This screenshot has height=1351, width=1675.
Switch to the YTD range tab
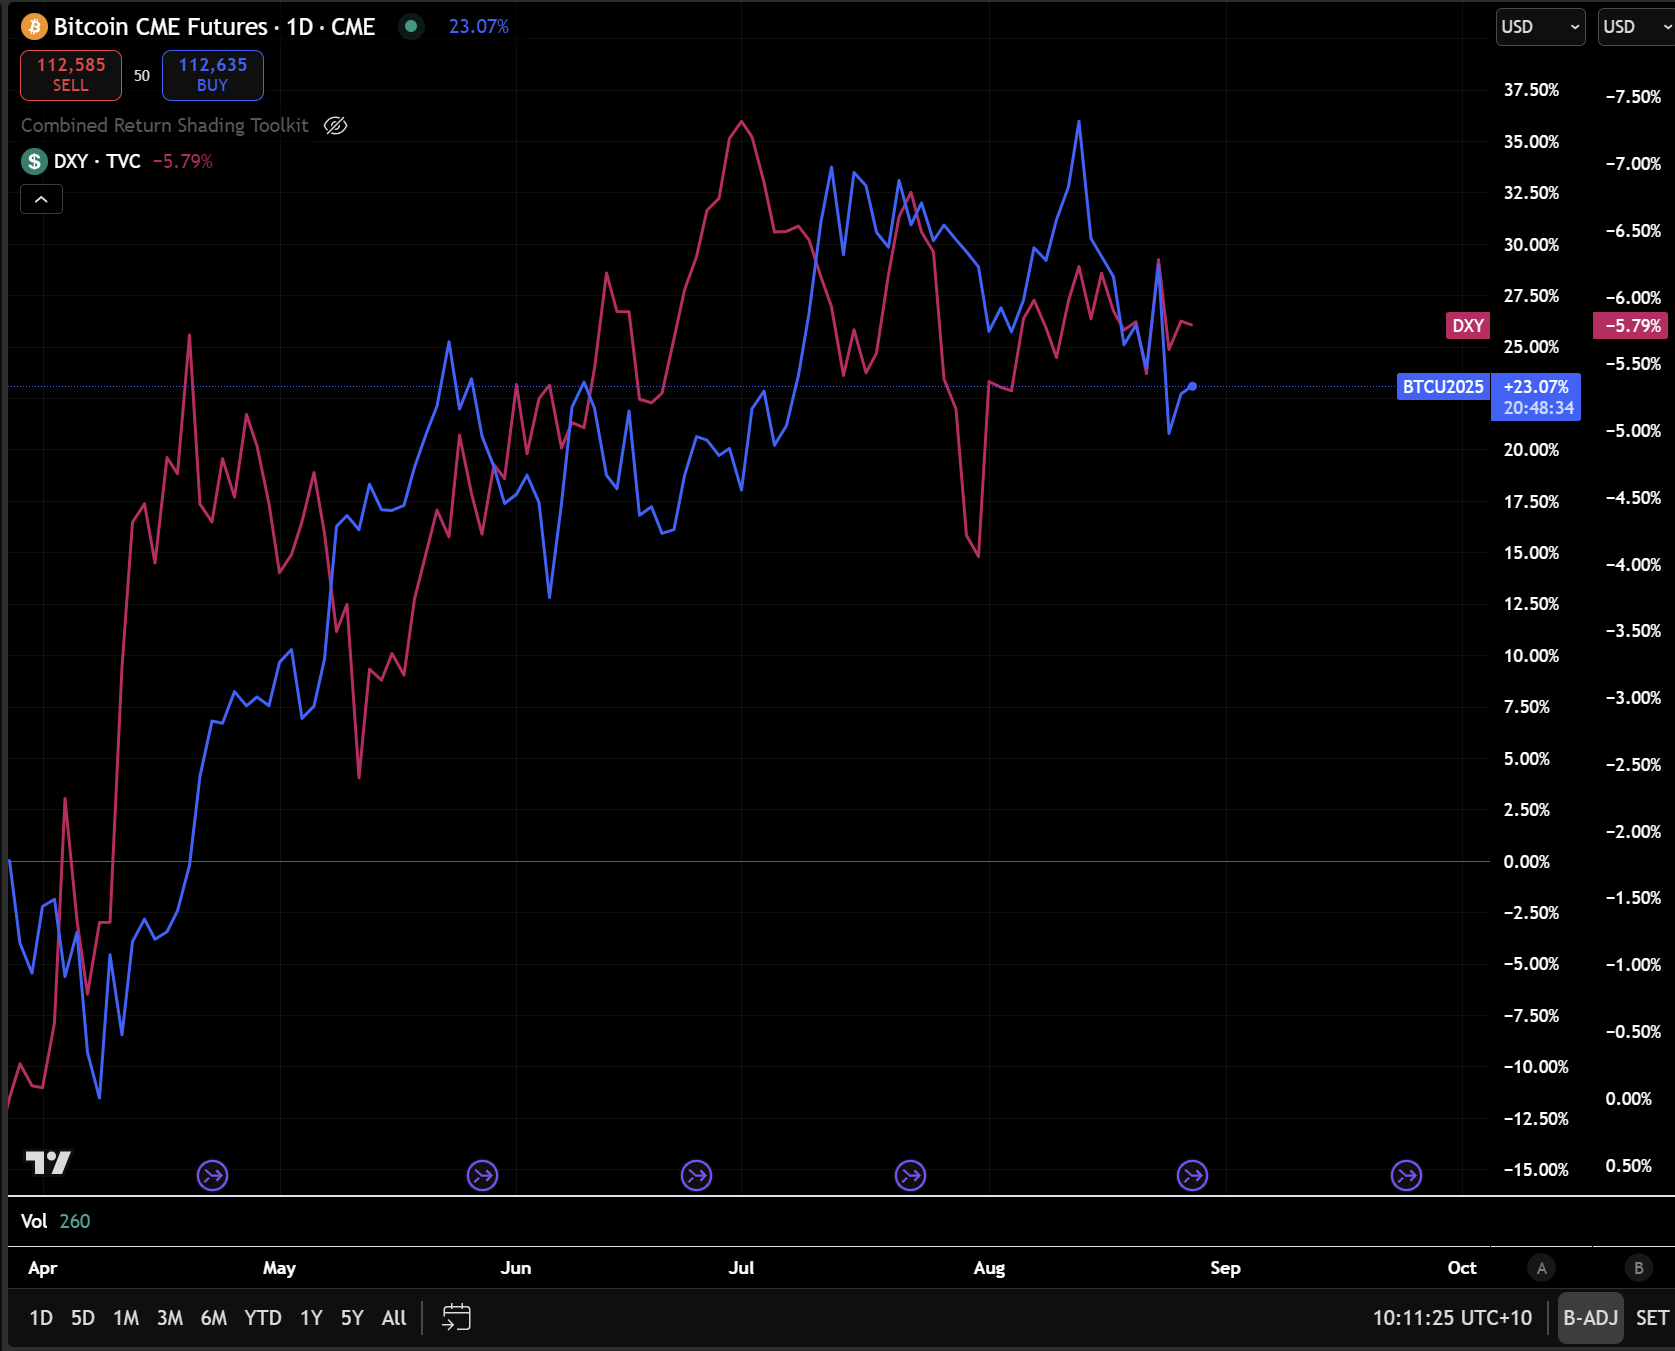262,1317
